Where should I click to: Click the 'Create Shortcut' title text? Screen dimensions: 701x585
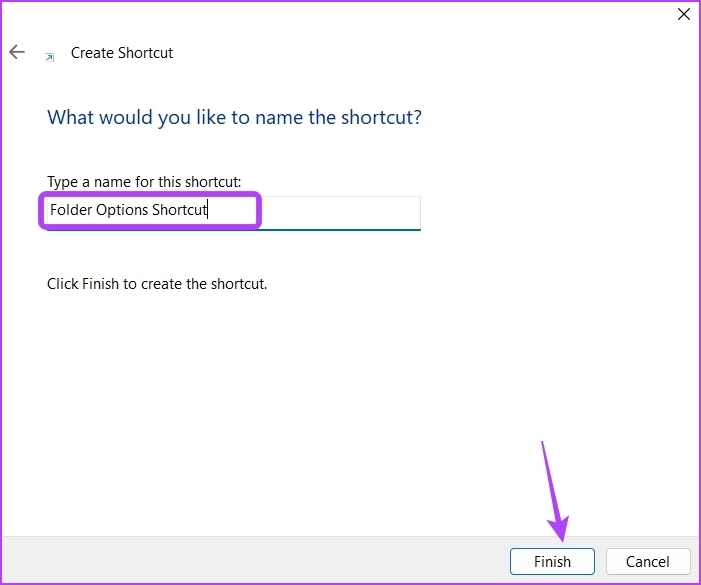pyautogui.click(x=122, y=53)
